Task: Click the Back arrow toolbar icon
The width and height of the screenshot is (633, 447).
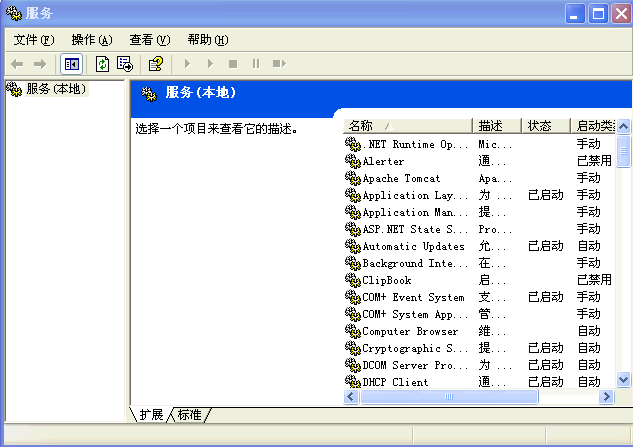Action: tap(17, 64)
